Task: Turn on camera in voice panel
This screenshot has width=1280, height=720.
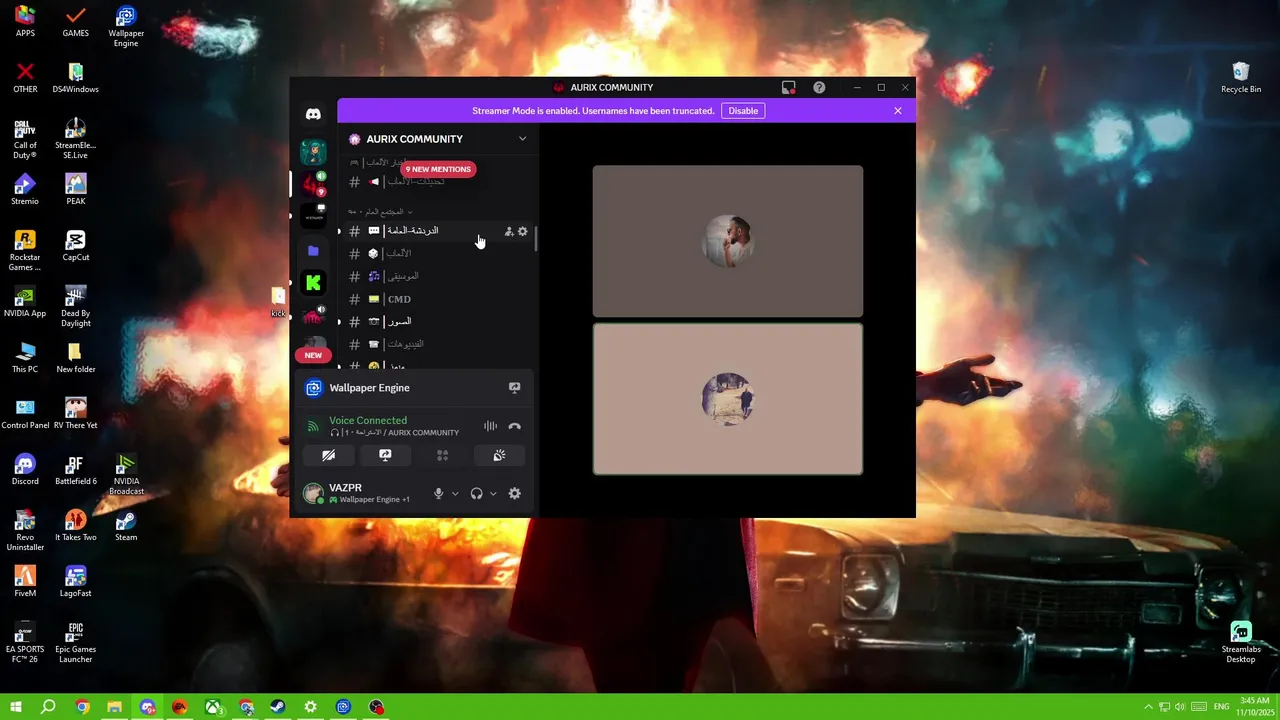Action: (x=328, y=455)
